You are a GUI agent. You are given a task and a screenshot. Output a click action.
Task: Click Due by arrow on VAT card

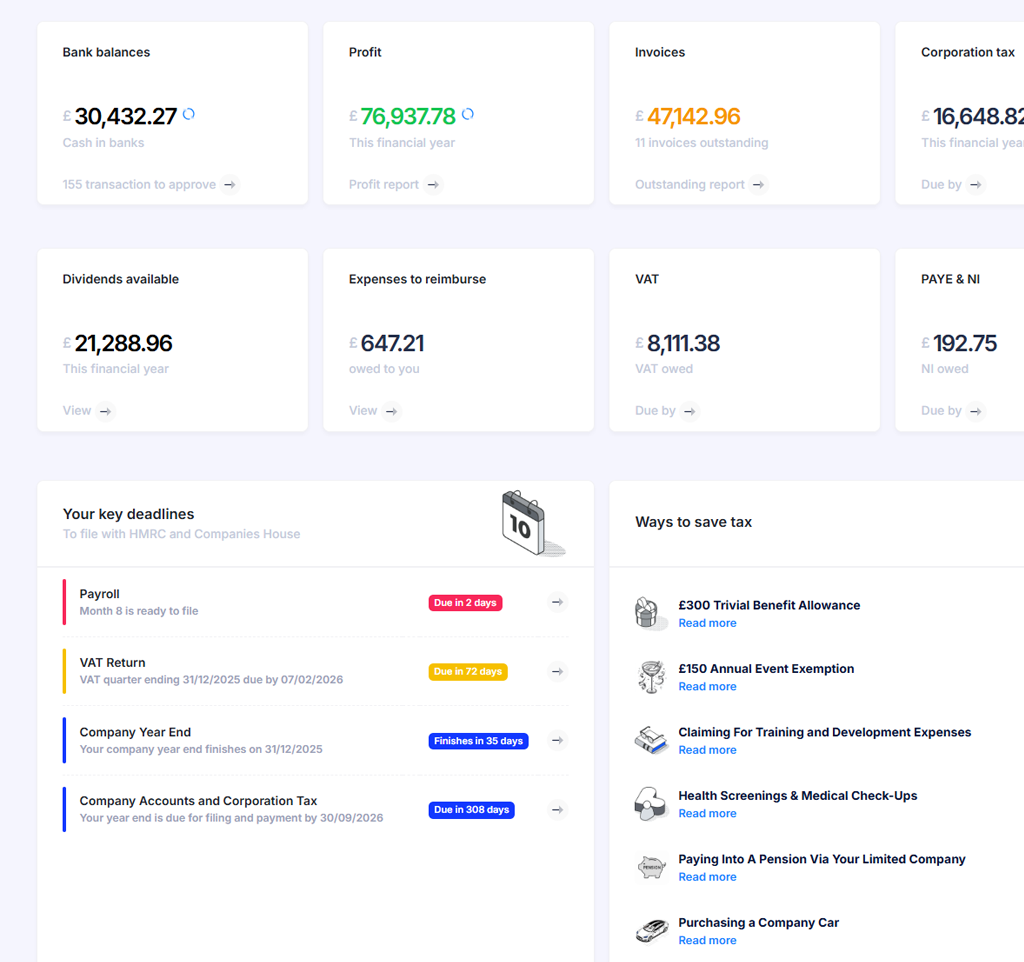click(x=689, y=411)
